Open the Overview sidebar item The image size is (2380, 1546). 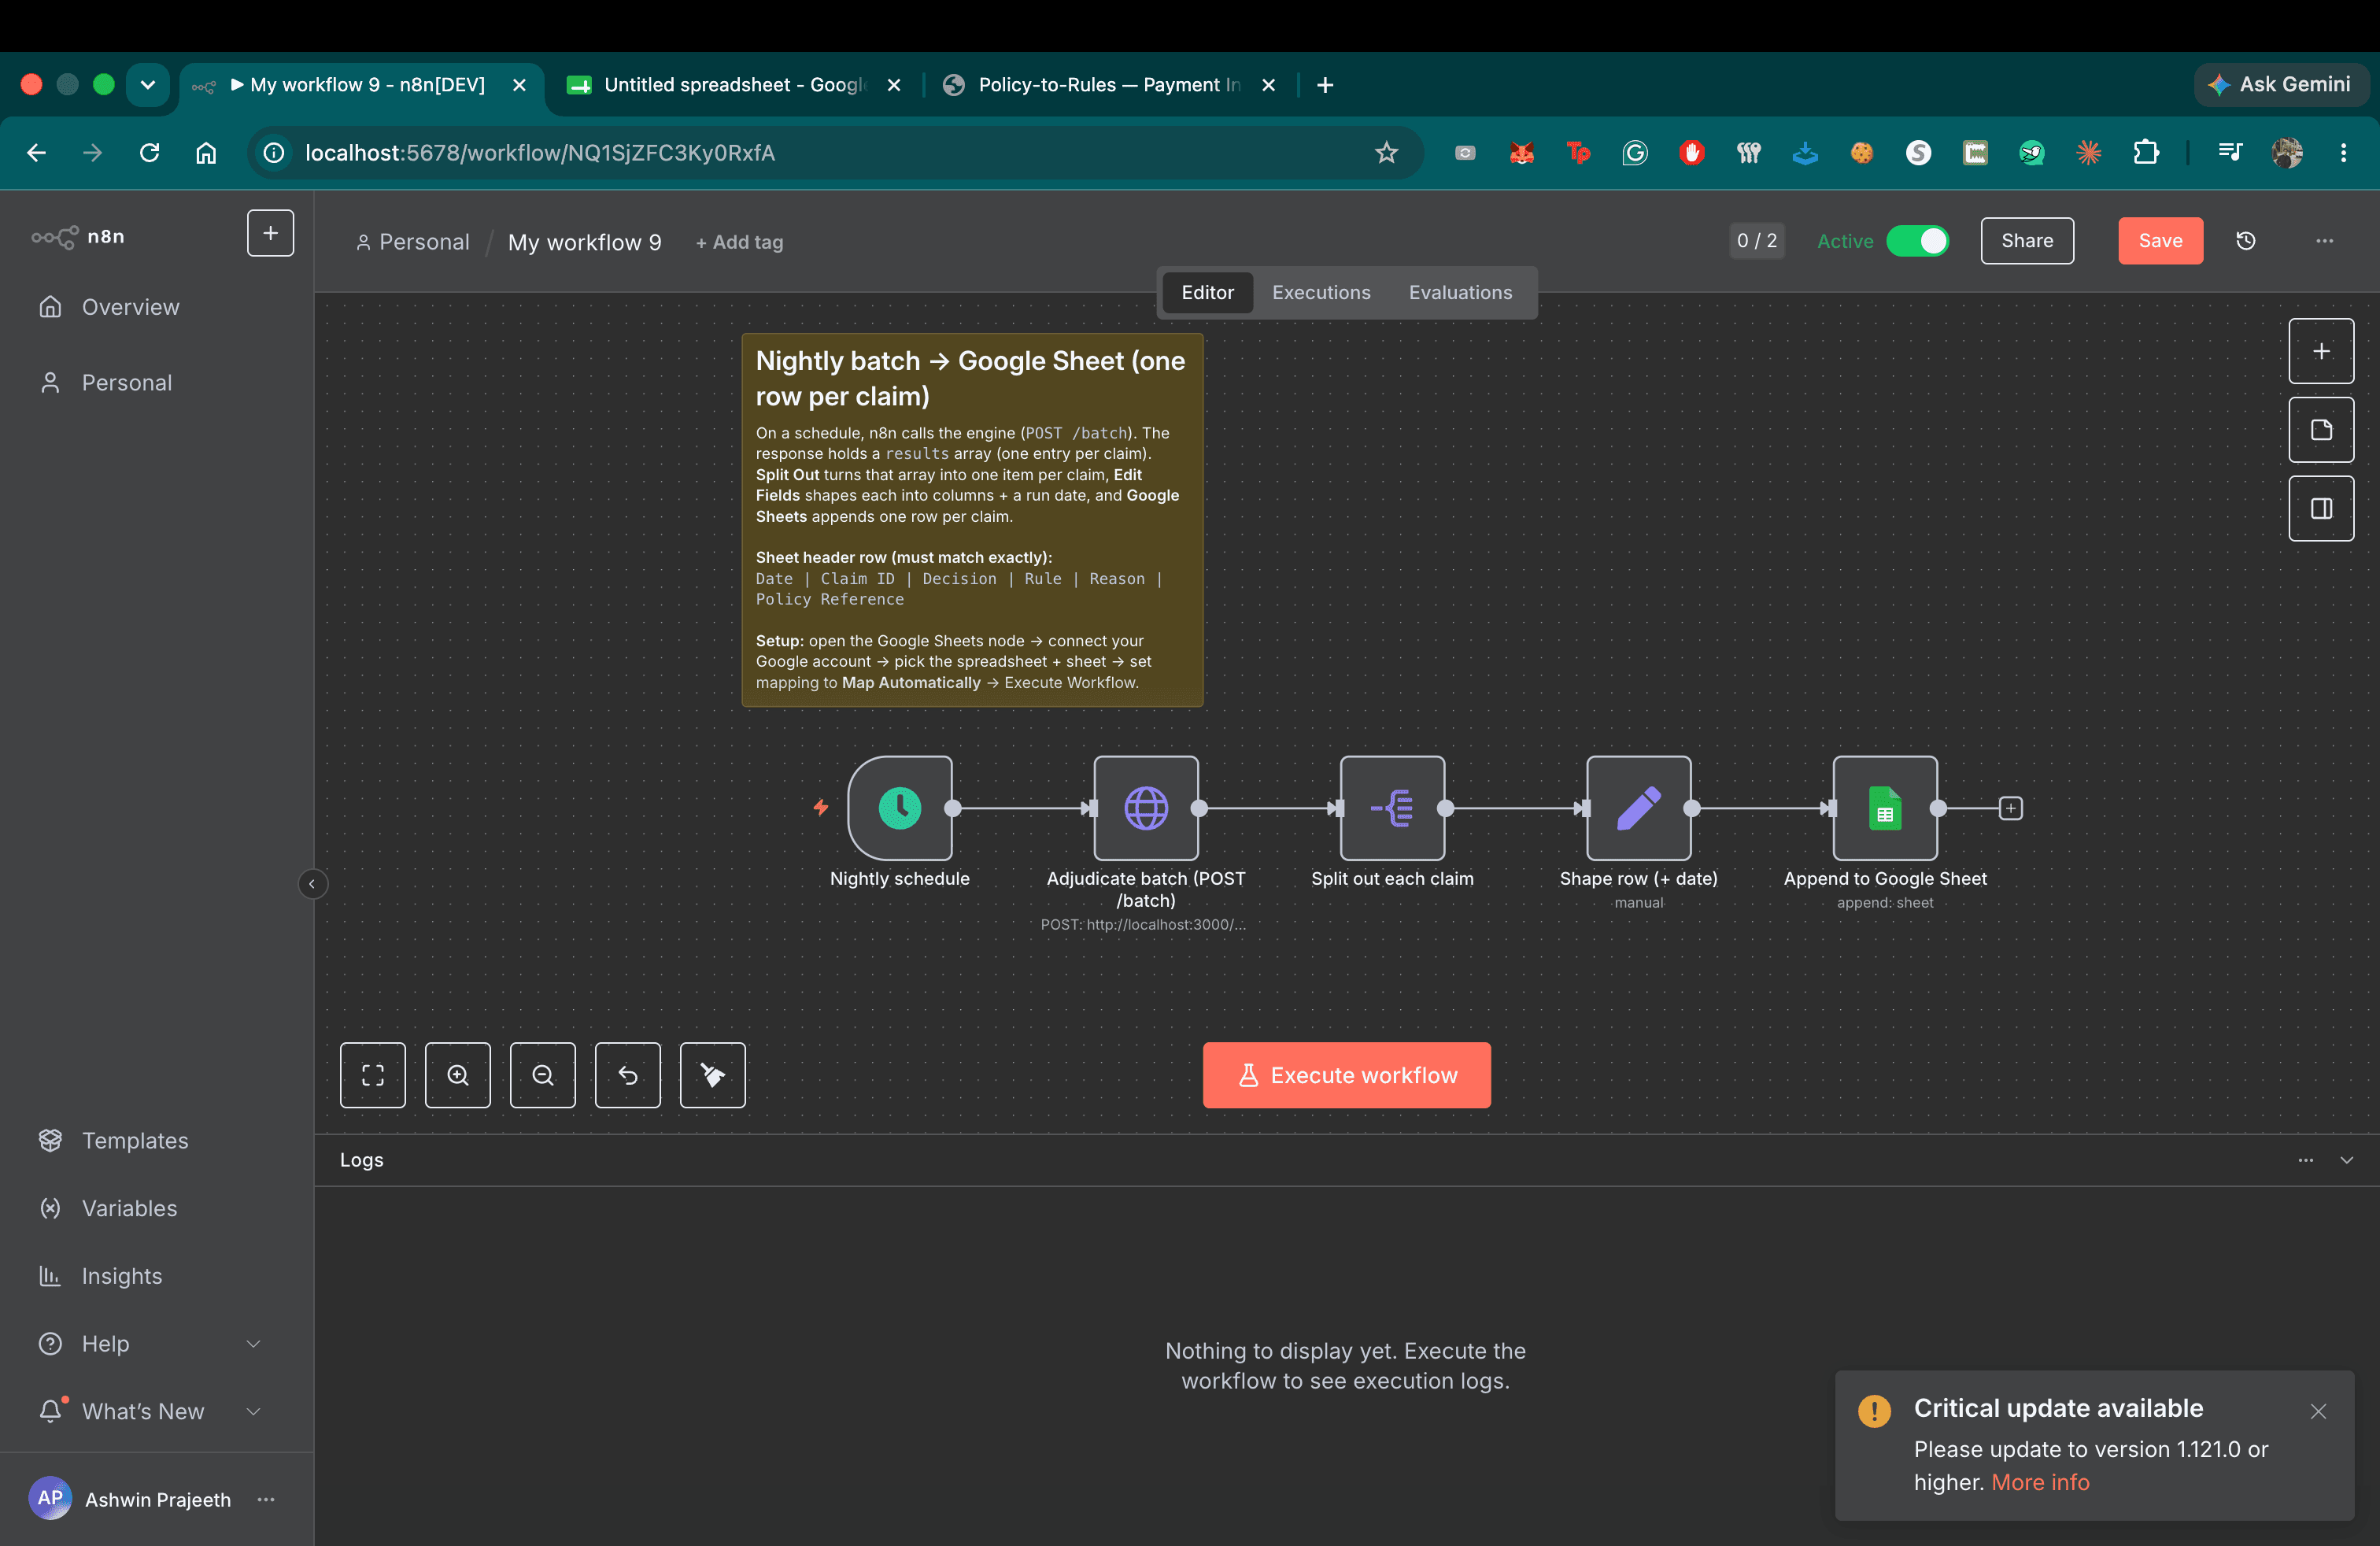point(157,307)
